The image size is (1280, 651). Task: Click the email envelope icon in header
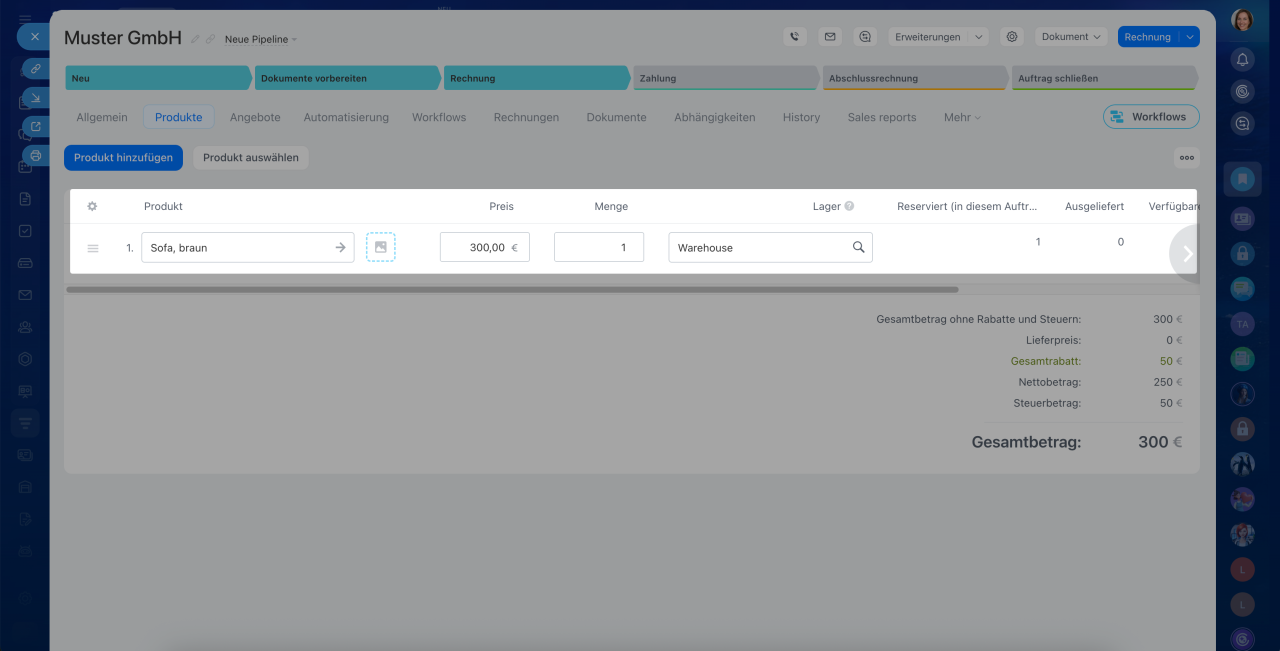pos(829,37)
